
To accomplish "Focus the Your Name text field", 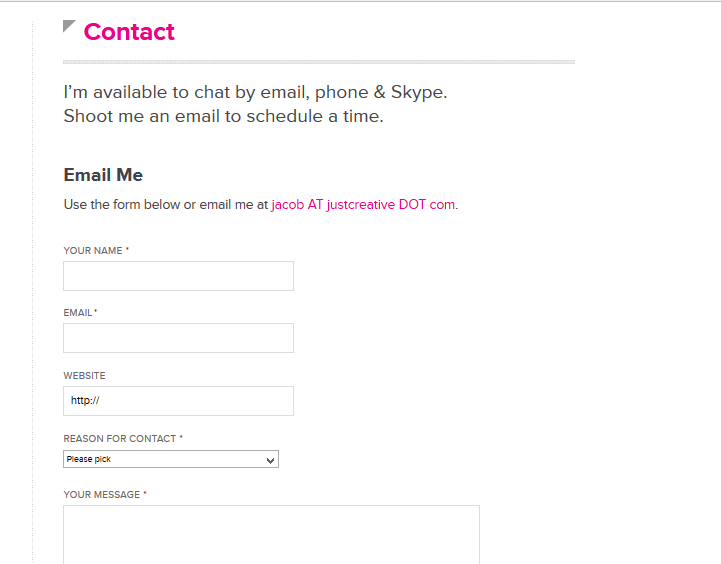I will coord(178,276).
